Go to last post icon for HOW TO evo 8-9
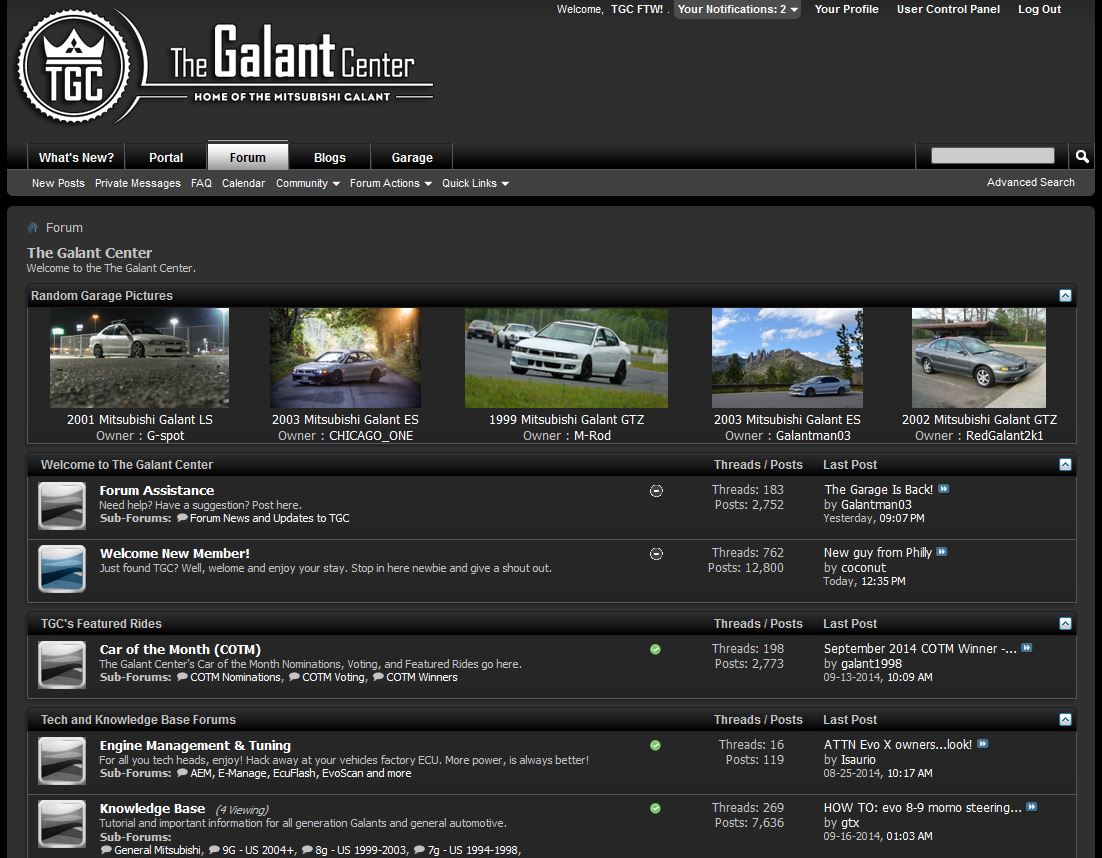 tap(1032, 807)
